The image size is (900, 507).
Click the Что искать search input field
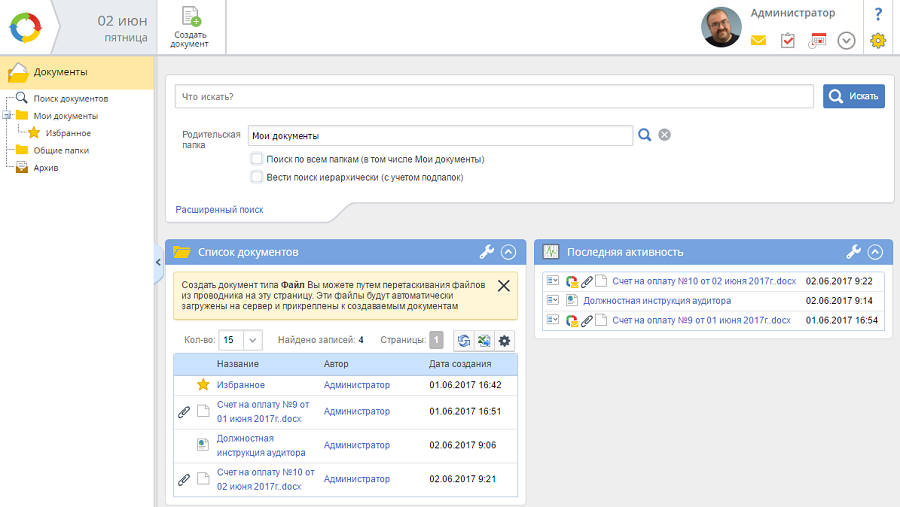pyautogui.click(x=493, y=96)
